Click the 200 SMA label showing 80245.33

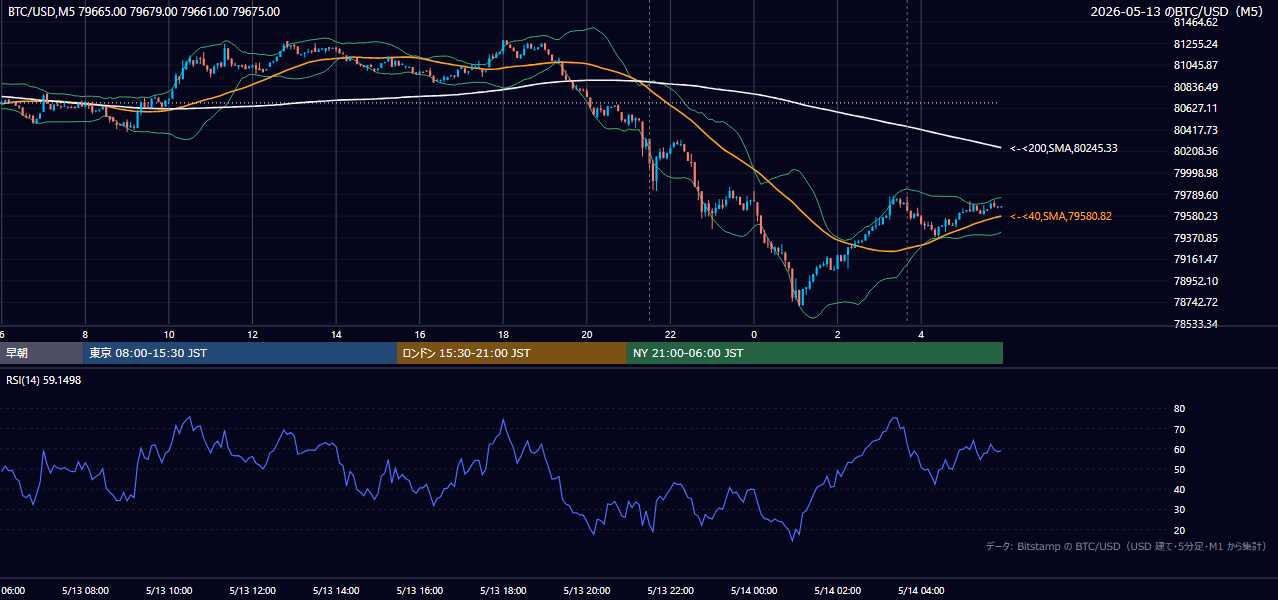[1064, 149]
